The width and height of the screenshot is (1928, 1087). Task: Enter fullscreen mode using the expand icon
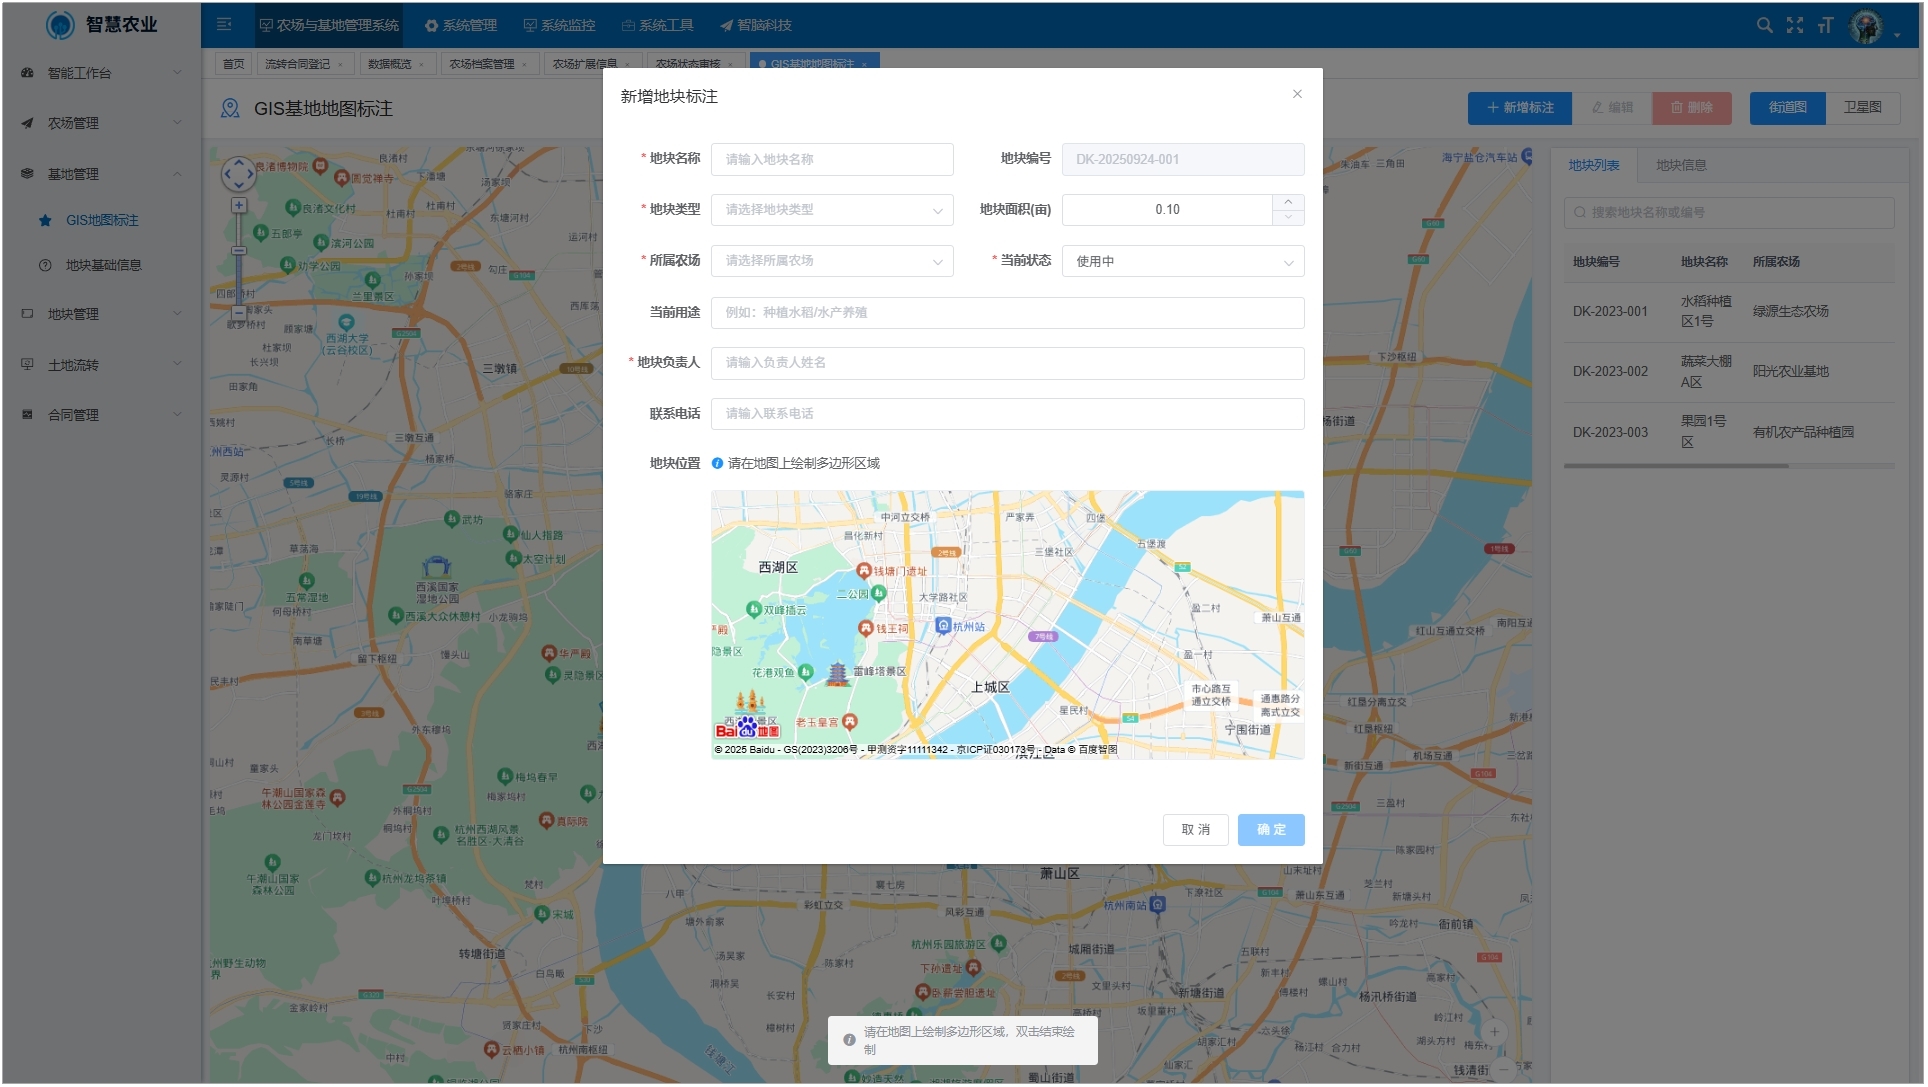pyautogui.click(x=1794, y=24)
